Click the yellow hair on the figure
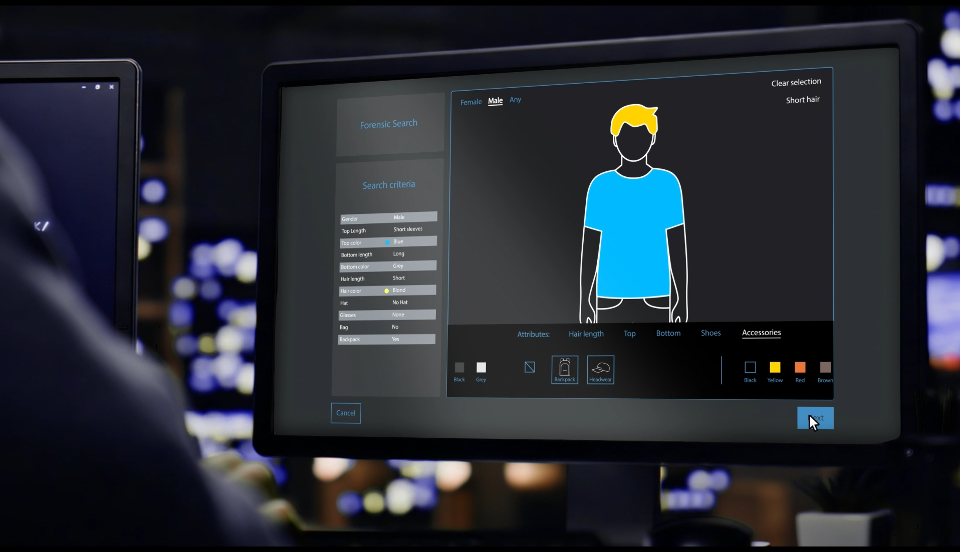 634,119
